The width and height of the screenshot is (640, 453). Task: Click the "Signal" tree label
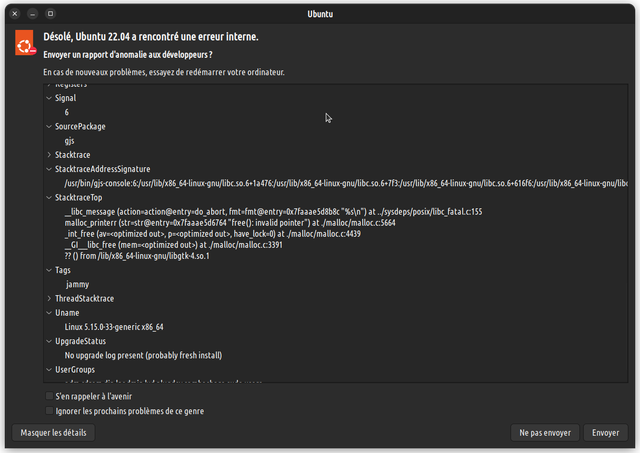click(x=65, y=98)
